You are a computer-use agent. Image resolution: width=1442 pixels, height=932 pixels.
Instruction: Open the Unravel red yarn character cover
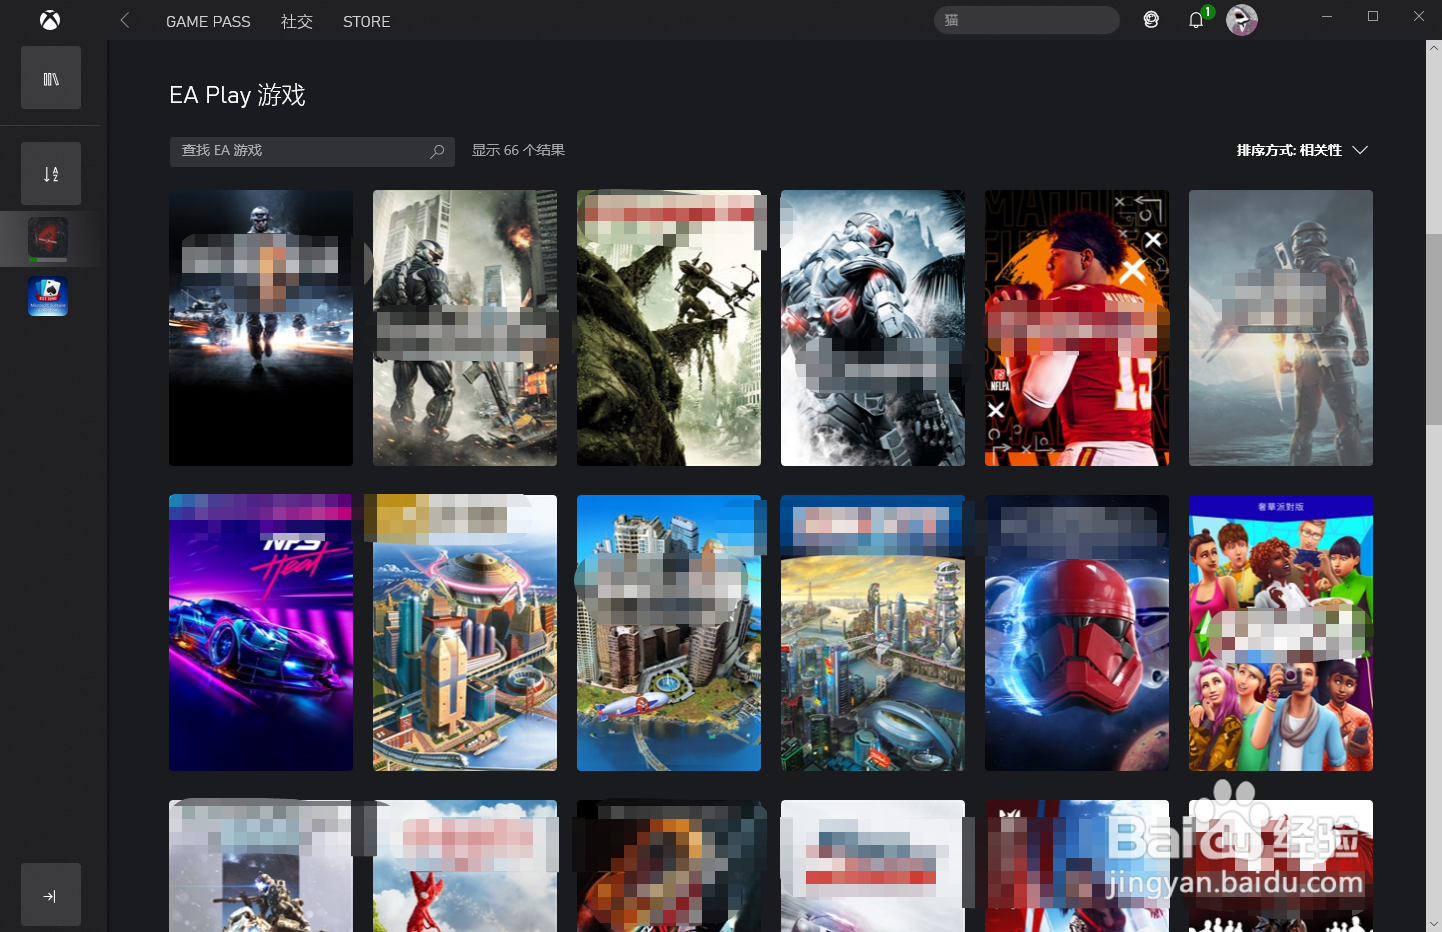pos(465,866)
